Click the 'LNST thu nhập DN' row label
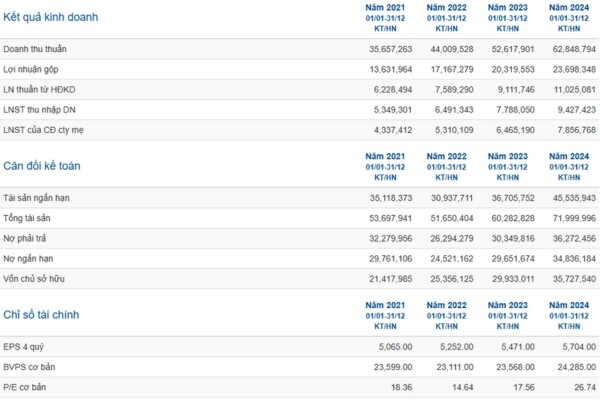 [x=40, y=109]
